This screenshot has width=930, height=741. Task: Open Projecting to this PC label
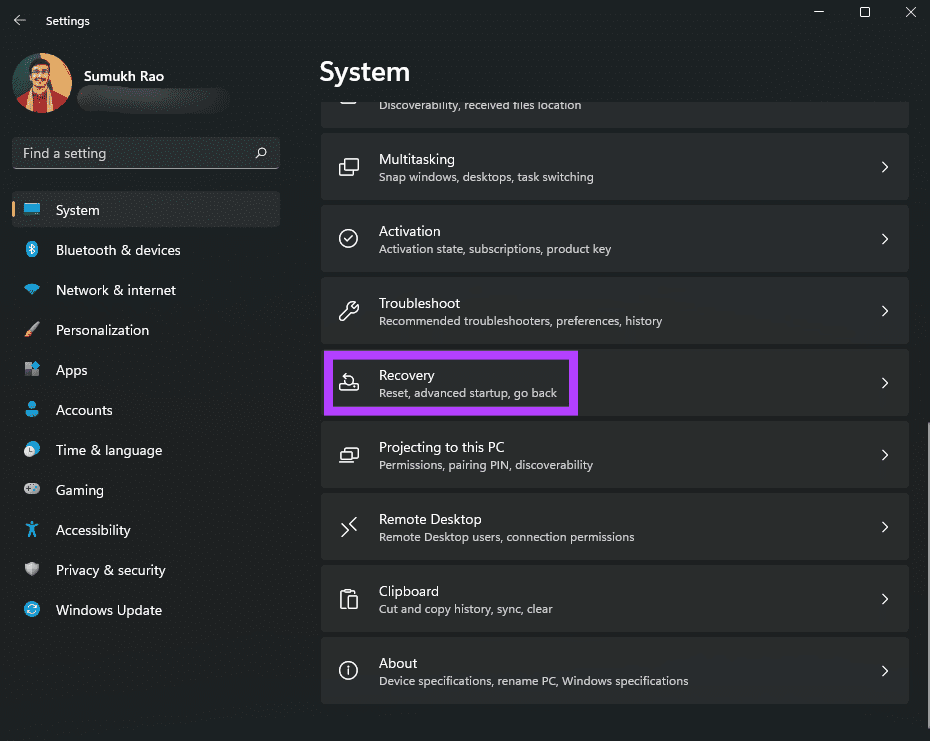pyautogui.click(x=441, y=447)
